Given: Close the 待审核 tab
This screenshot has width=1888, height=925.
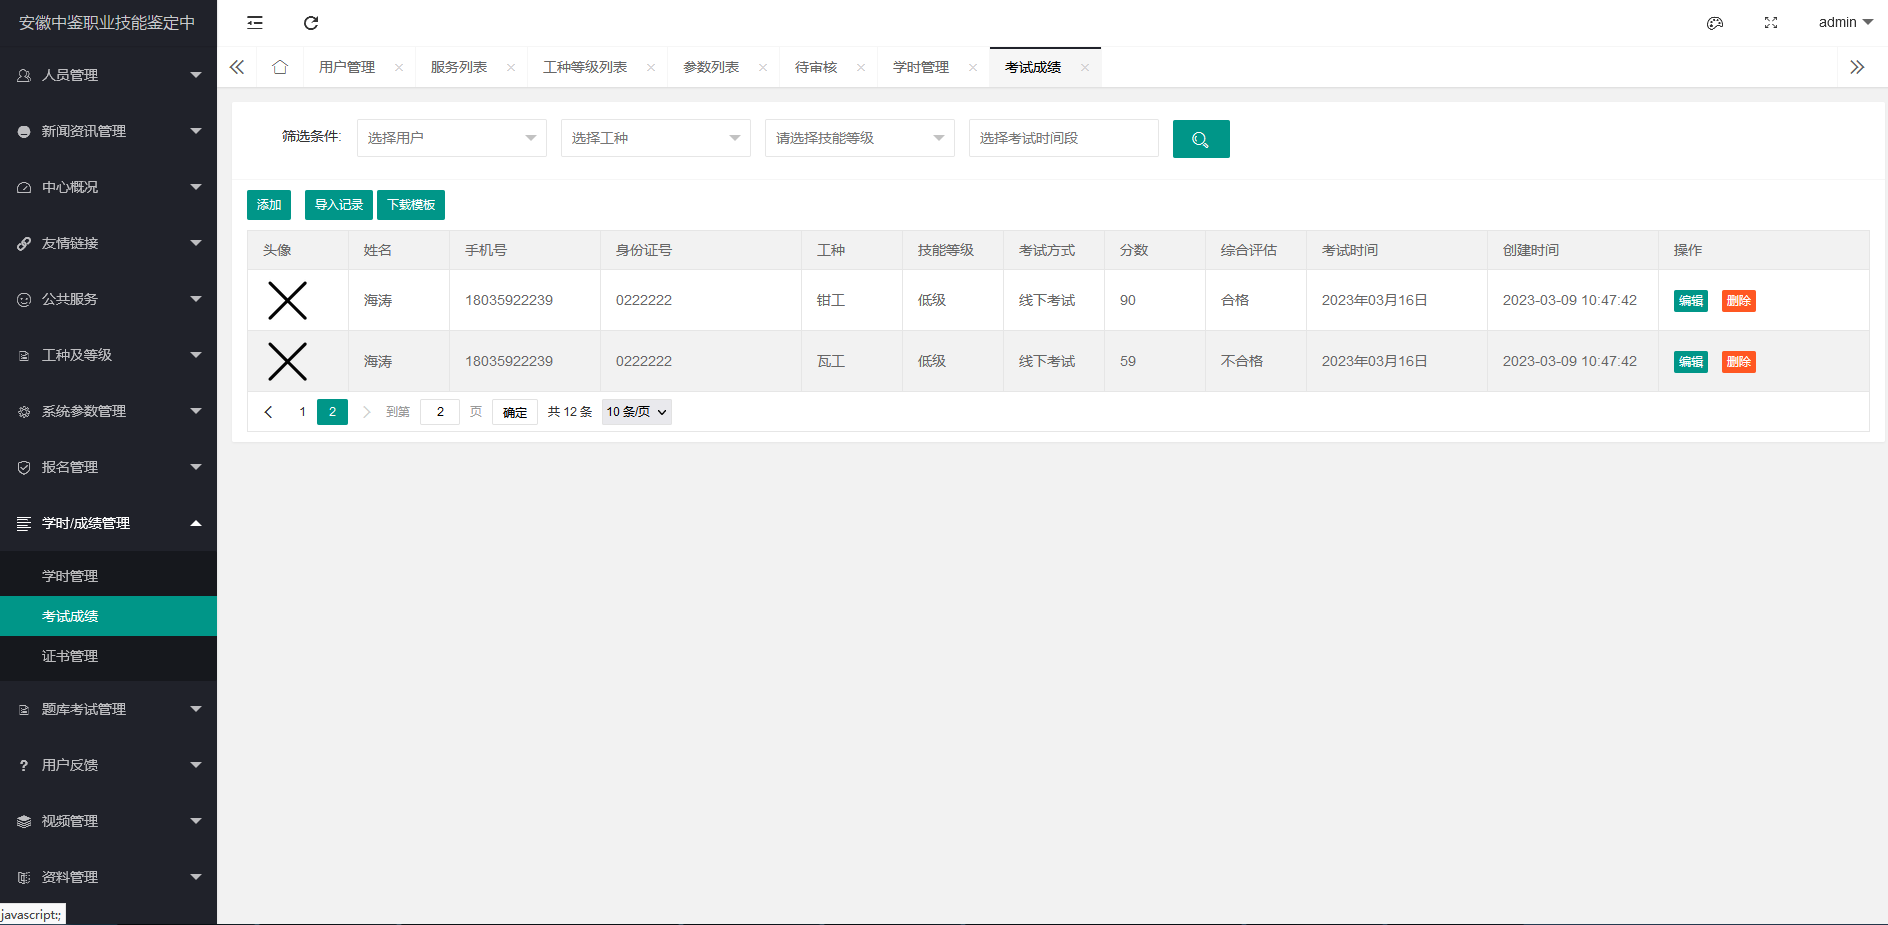Looking at the screenshot, I should tap(861, 67).
